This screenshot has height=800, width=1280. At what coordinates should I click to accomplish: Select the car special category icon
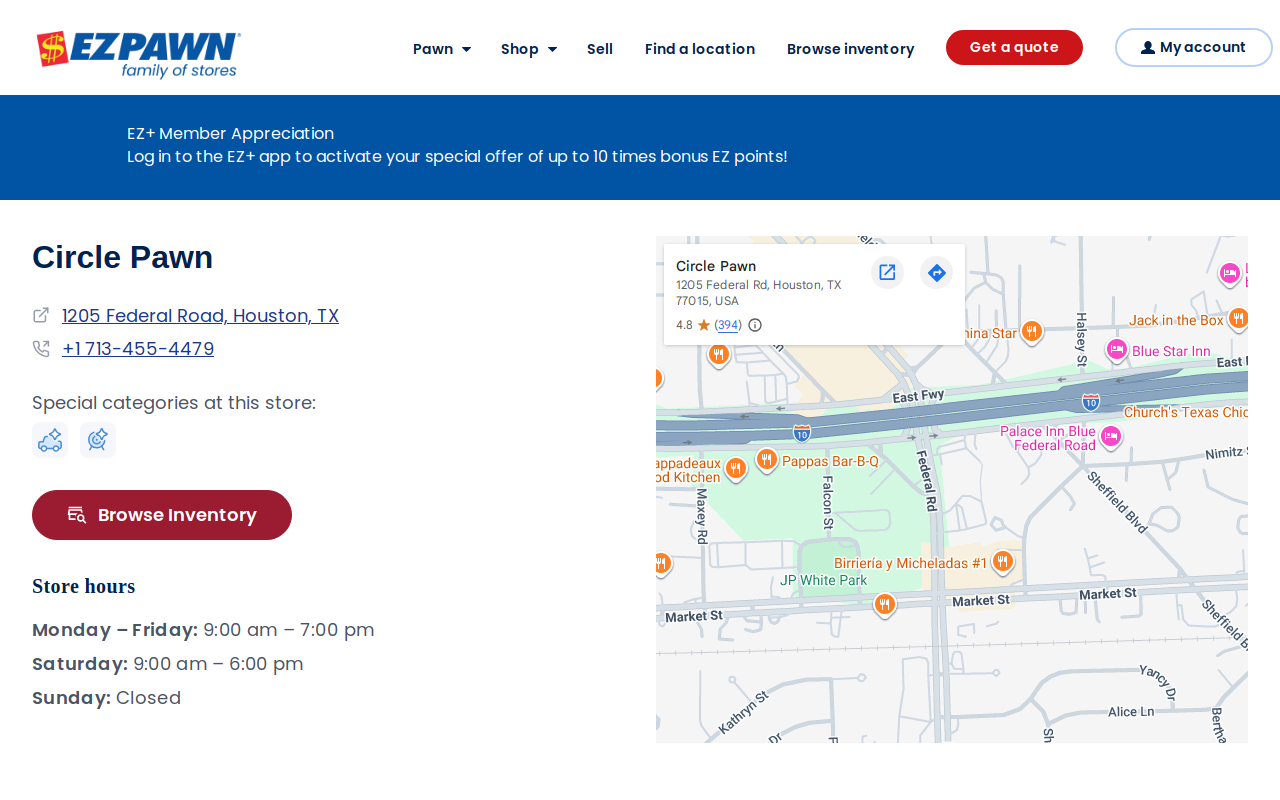(50, 440)
